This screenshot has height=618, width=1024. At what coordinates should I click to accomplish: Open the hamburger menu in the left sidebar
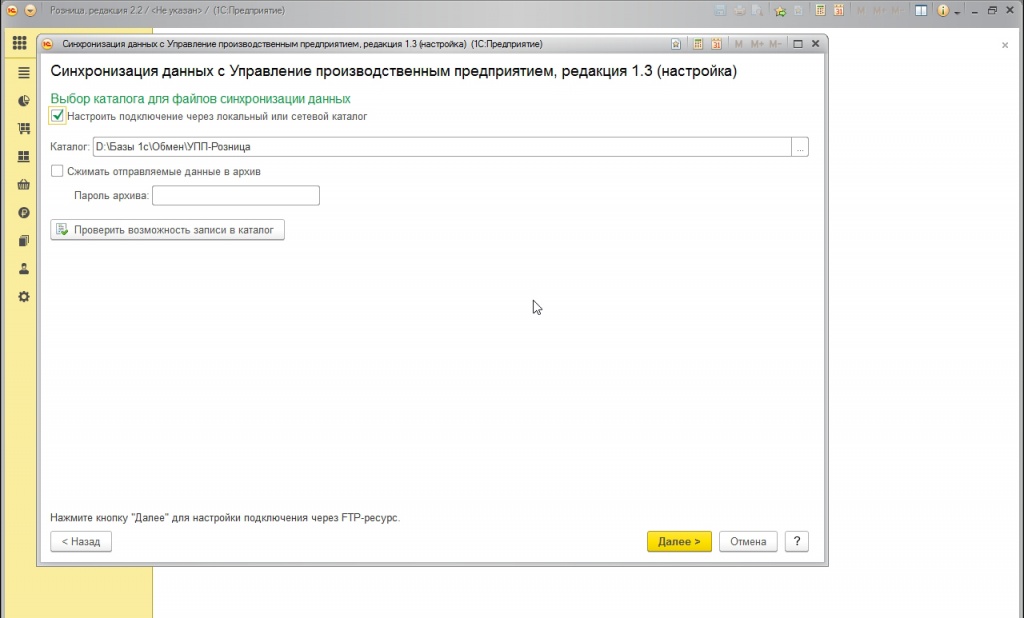pos(24,73)
